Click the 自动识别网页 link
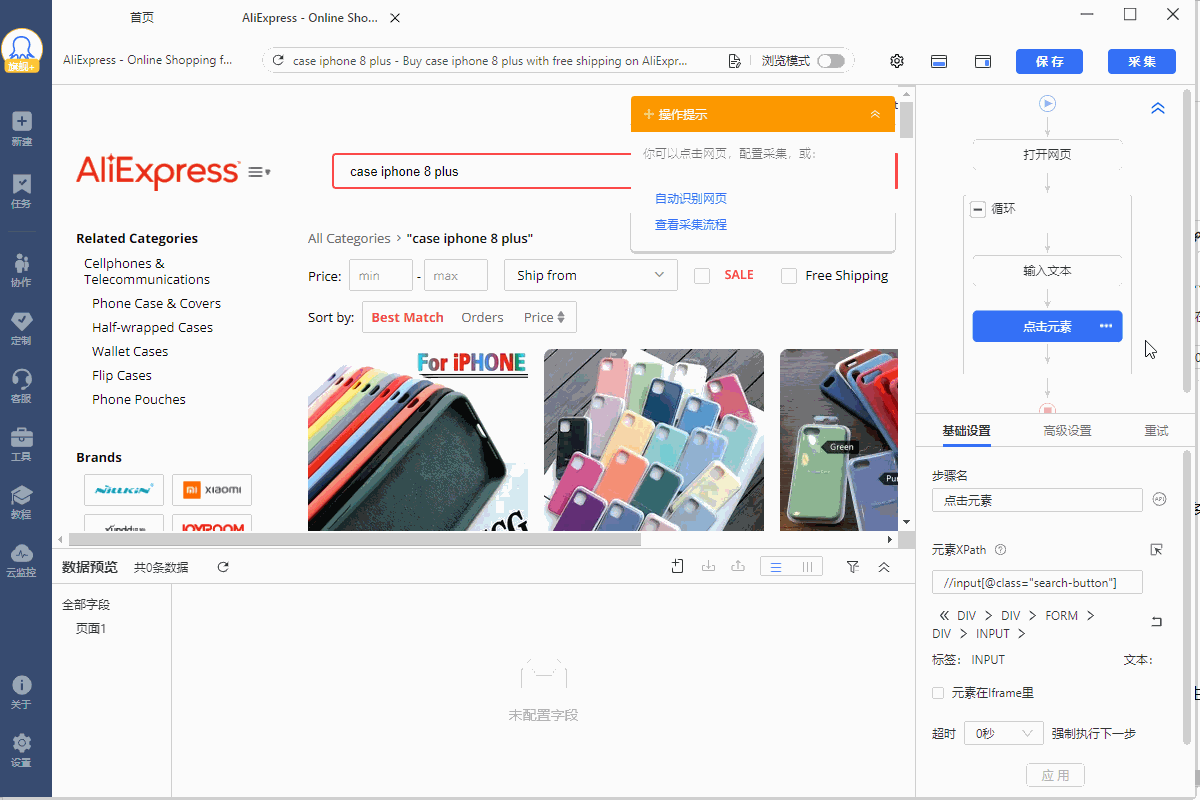Viewport: 1200px width, 800px height. coord(691,199)
